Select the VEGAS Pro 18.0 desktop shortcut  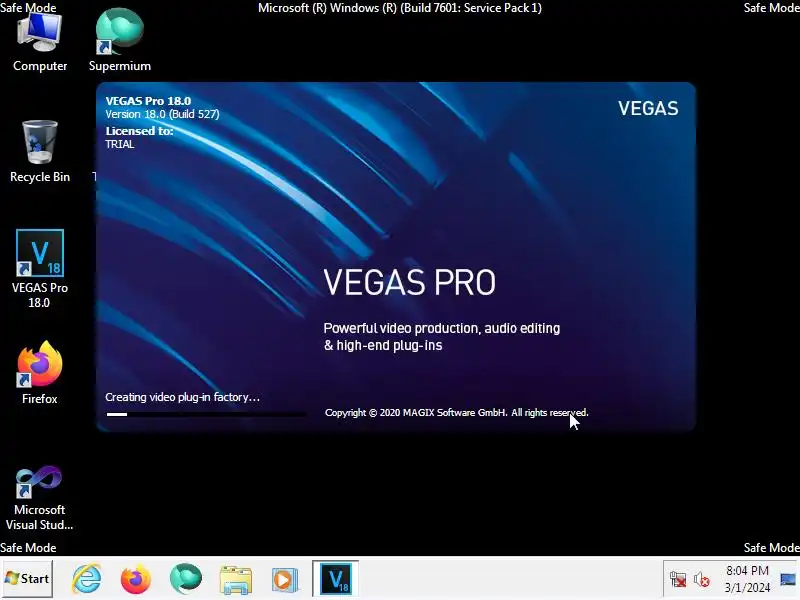pyautogui.click(x=40, y=269)
